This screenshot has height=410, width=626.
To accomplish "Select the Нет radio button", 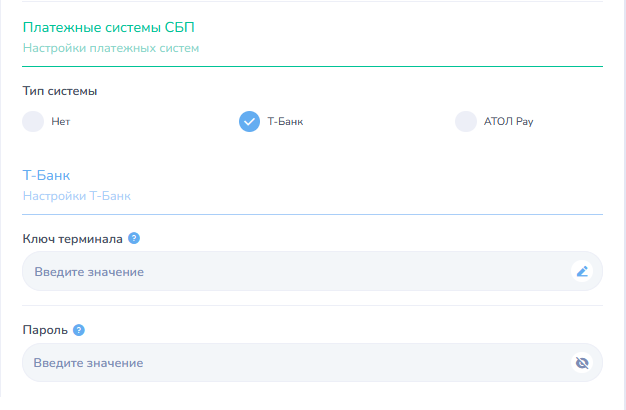I will 33,121.
